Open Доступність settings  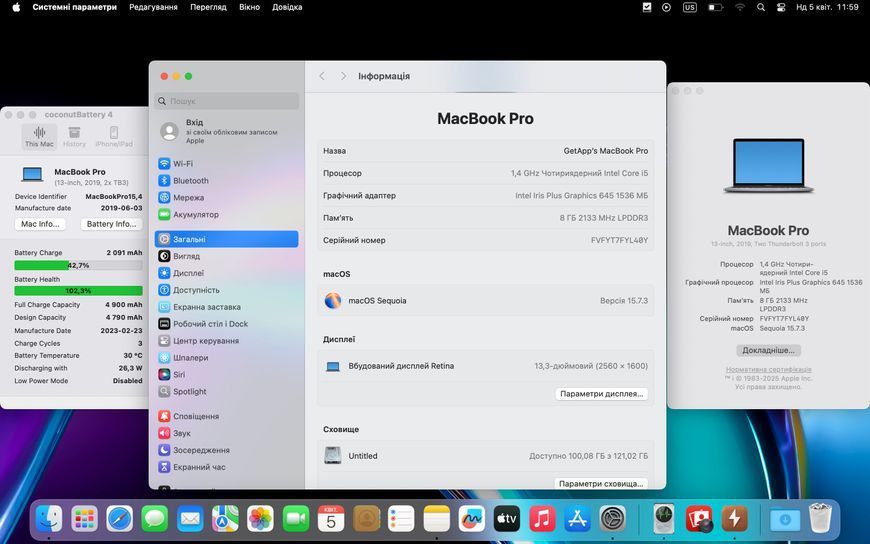(226, 290)
